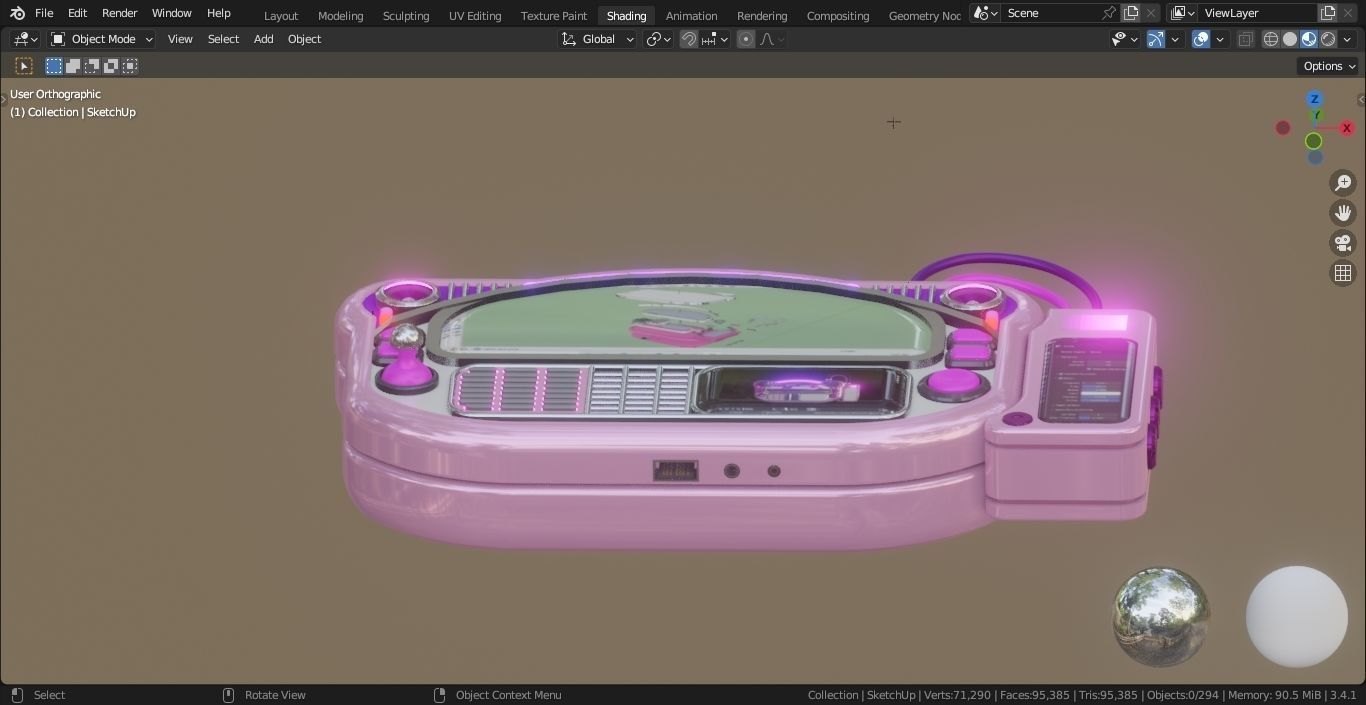Screen dimensions: 1366x705
Task: Enable Solid viewport shading mode
Action: [1289, 39]
